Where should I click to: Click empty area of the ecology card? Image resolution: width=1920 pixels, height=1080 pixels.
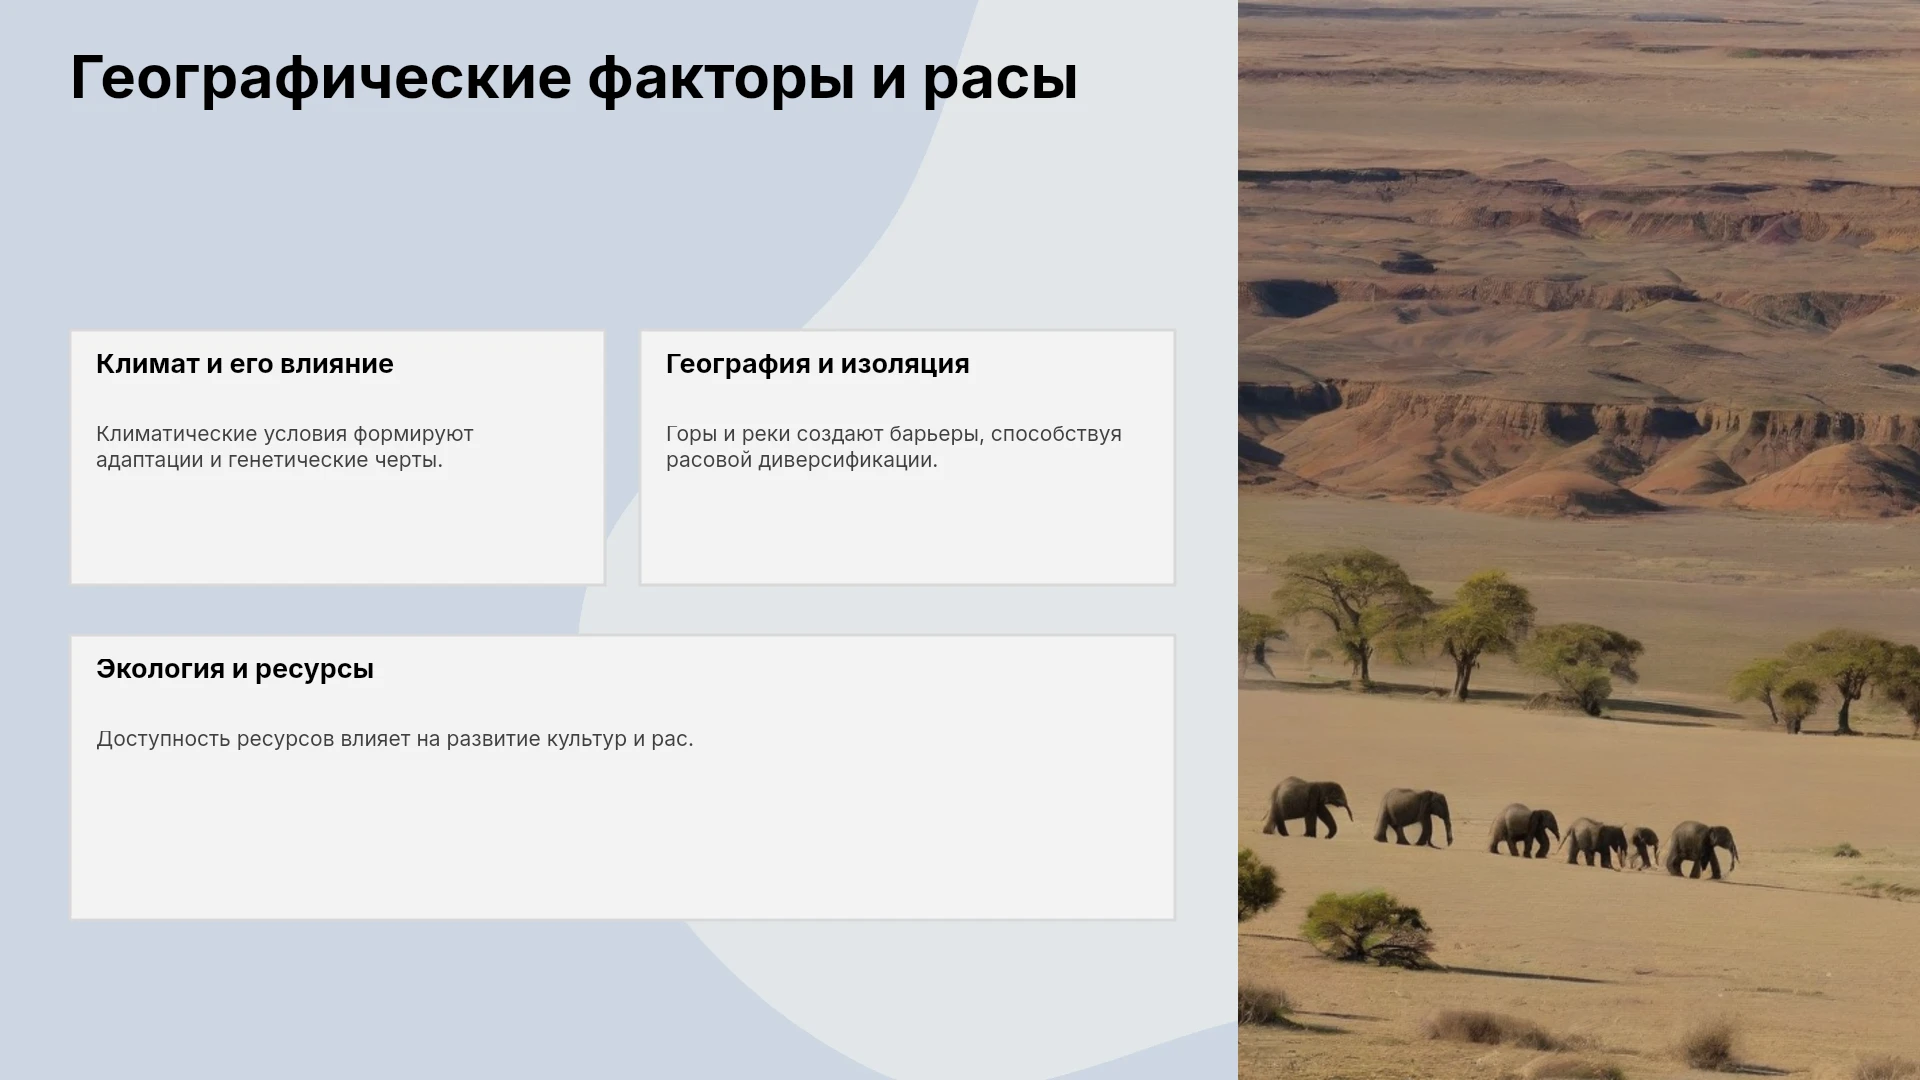tap(622, 840)
